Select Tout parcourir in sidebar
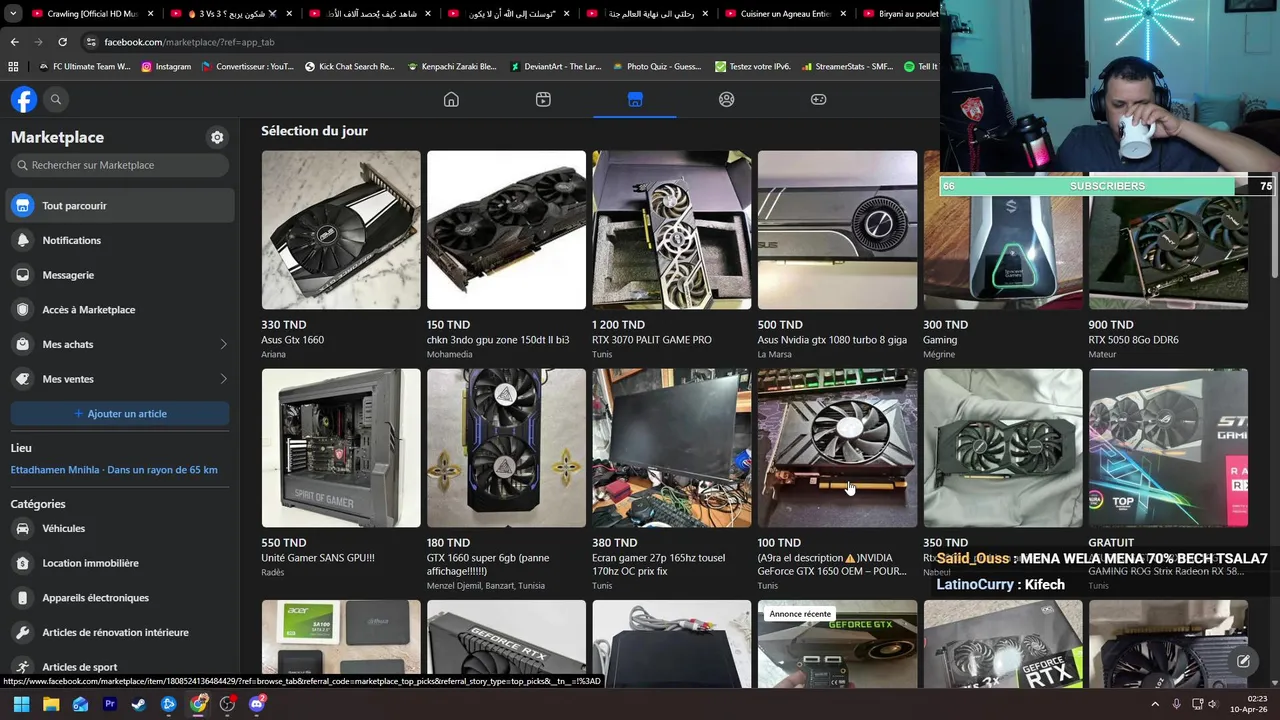Screen dimensions: 1280x720 (x=120, y=206)
